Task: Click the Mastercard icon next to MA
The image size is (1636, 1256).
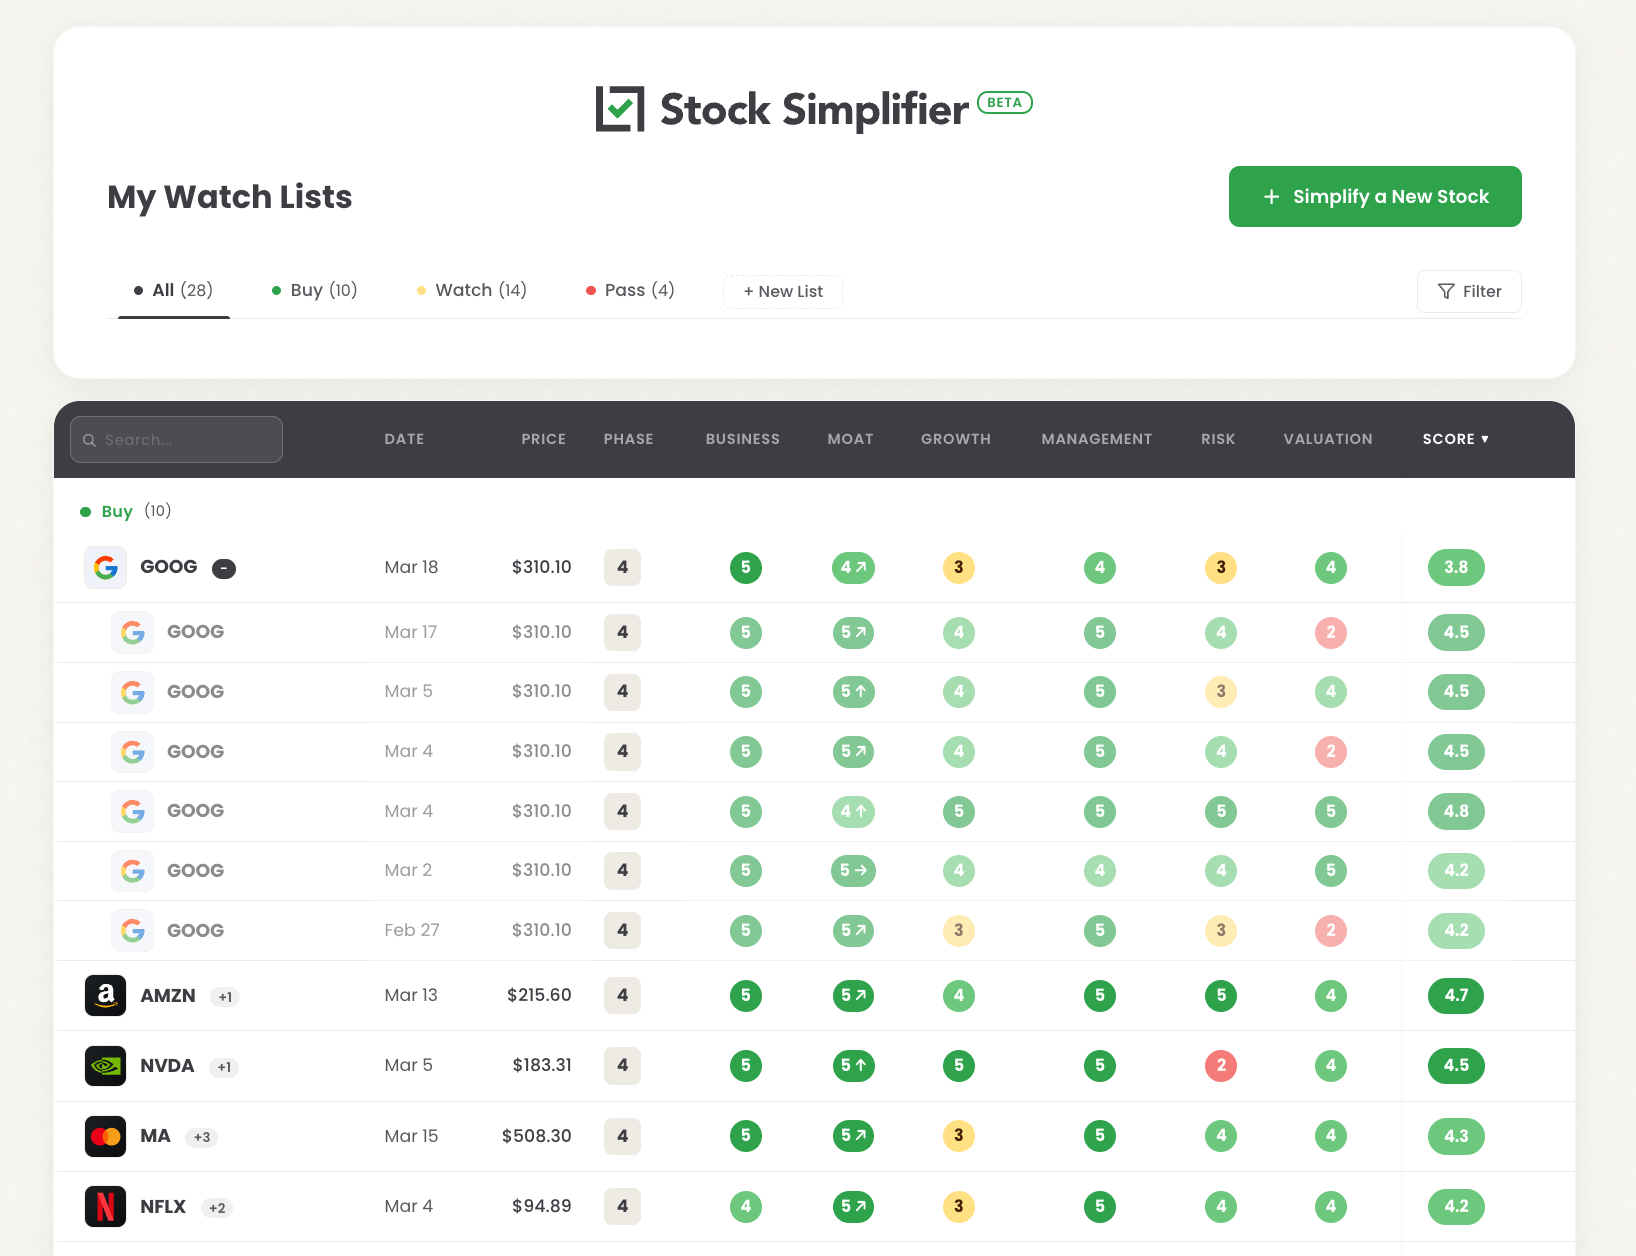Action: tap(105, 1136)
